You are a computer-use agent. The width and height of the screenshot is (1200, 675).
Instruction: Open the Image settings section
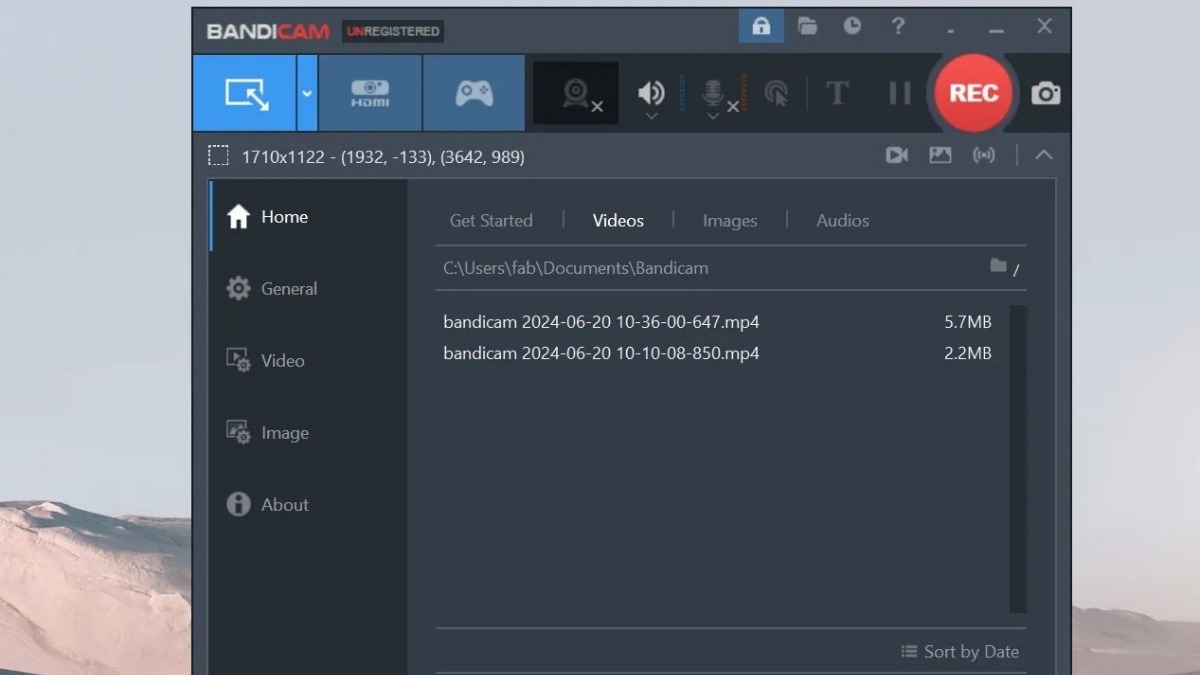(308, 432)
